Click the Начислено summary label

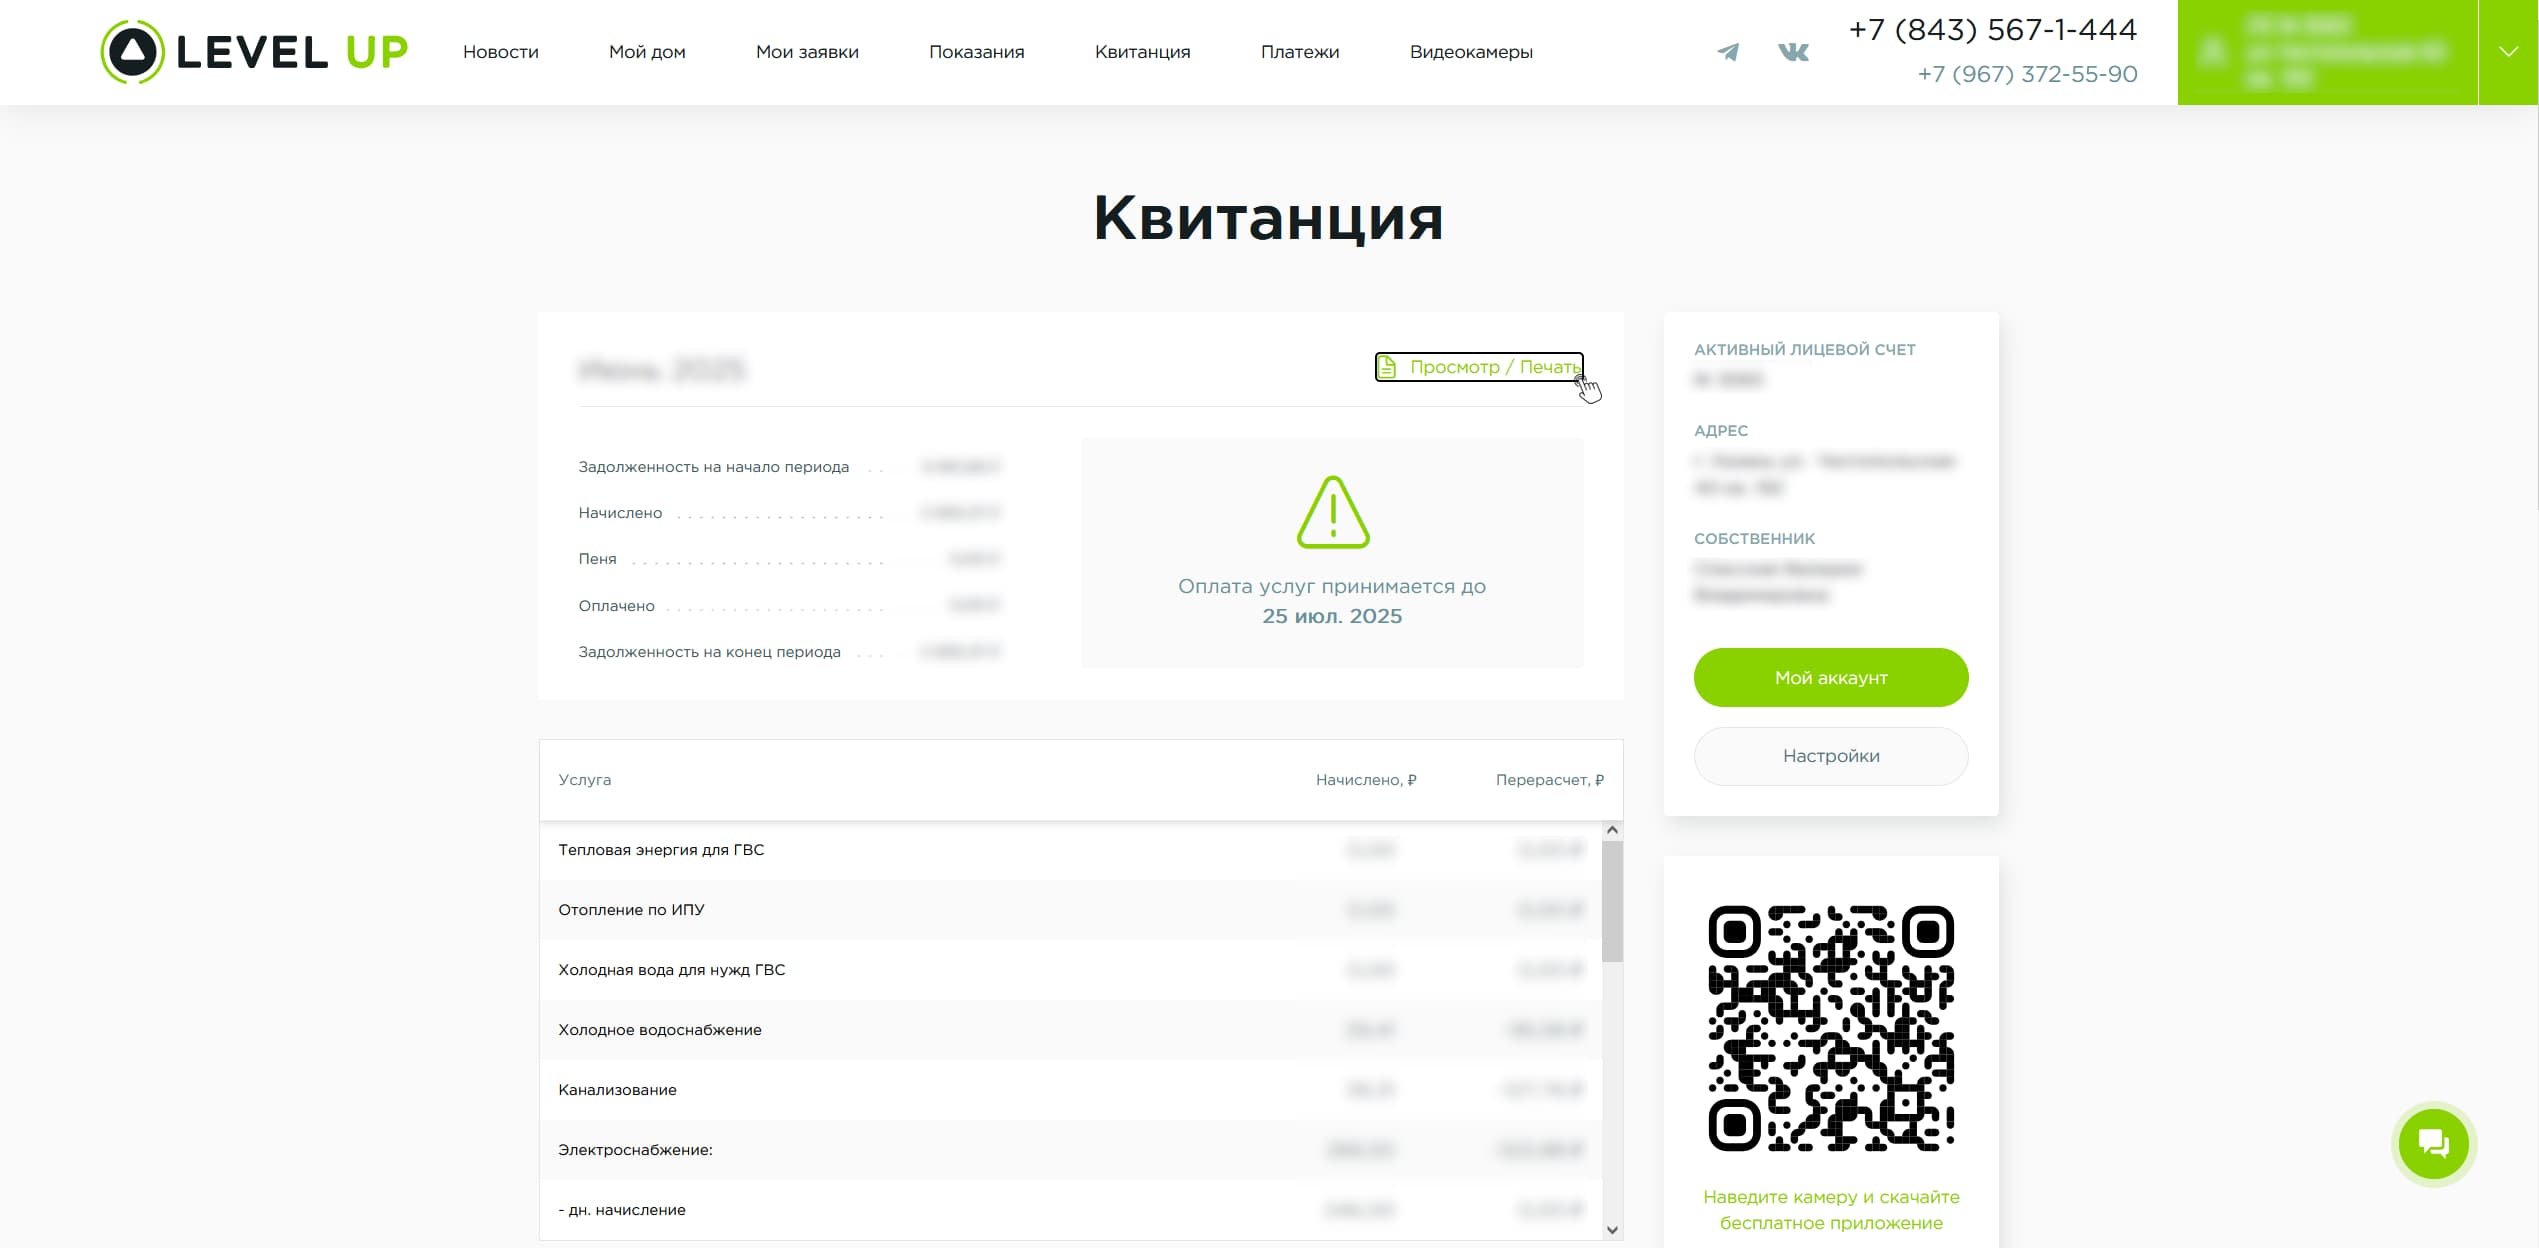coord(620,513)
